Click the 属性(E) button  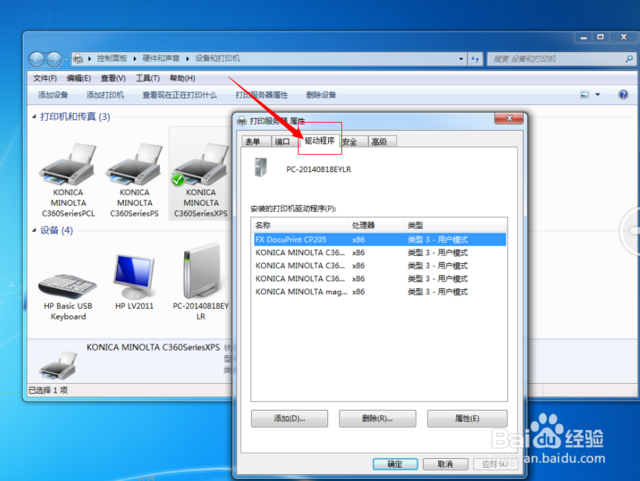pos(467,419)
